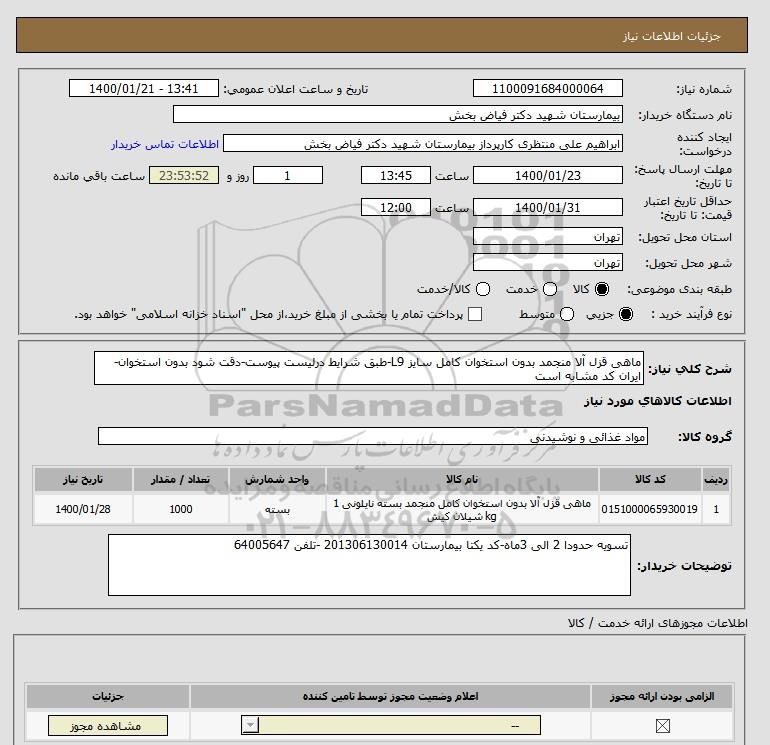
Task: Click the الزامی بودن ارائه مجوز header
Action: [662, 696]
